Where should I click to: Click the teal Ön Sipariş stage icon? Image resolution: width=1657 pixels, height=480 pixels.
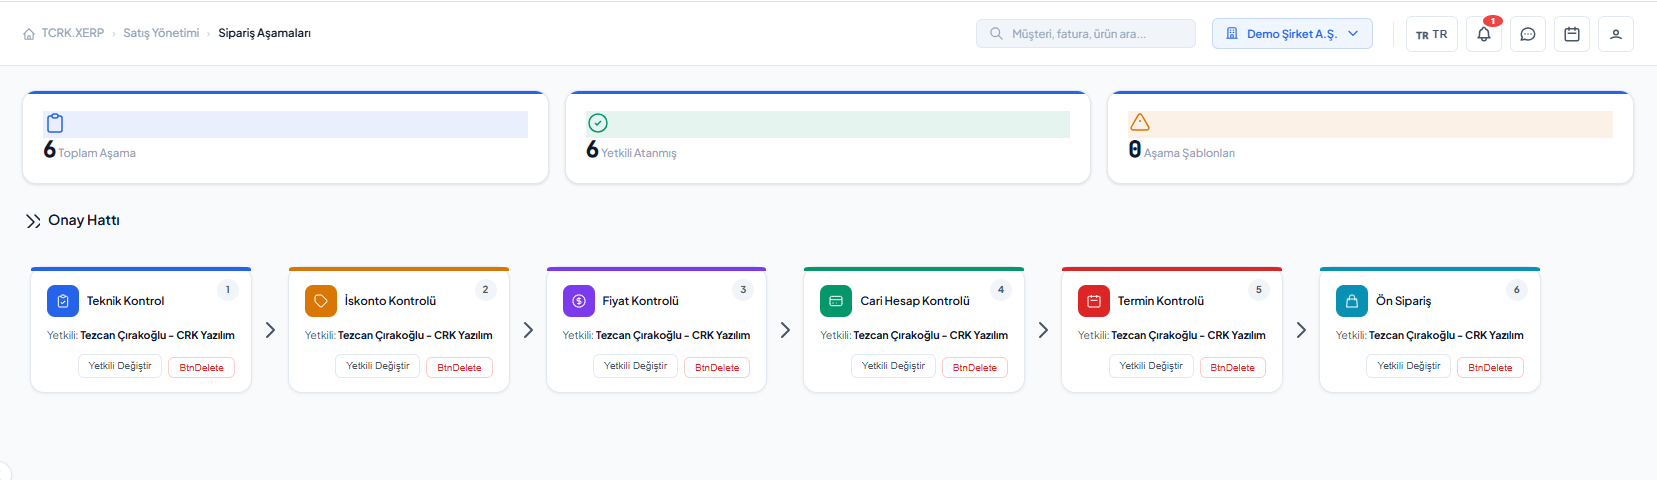(1352, 301)
